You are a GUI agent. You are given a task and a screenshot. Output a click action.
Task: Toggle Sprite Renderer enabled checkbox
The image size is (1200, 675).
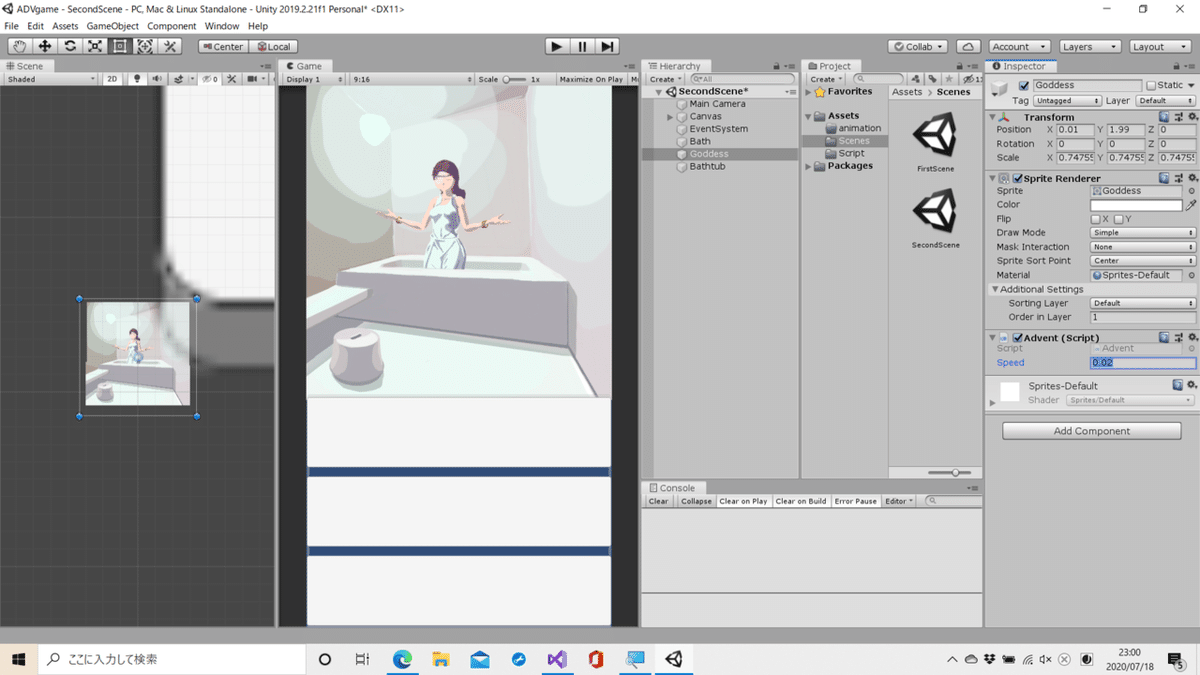click(1018, 178)
